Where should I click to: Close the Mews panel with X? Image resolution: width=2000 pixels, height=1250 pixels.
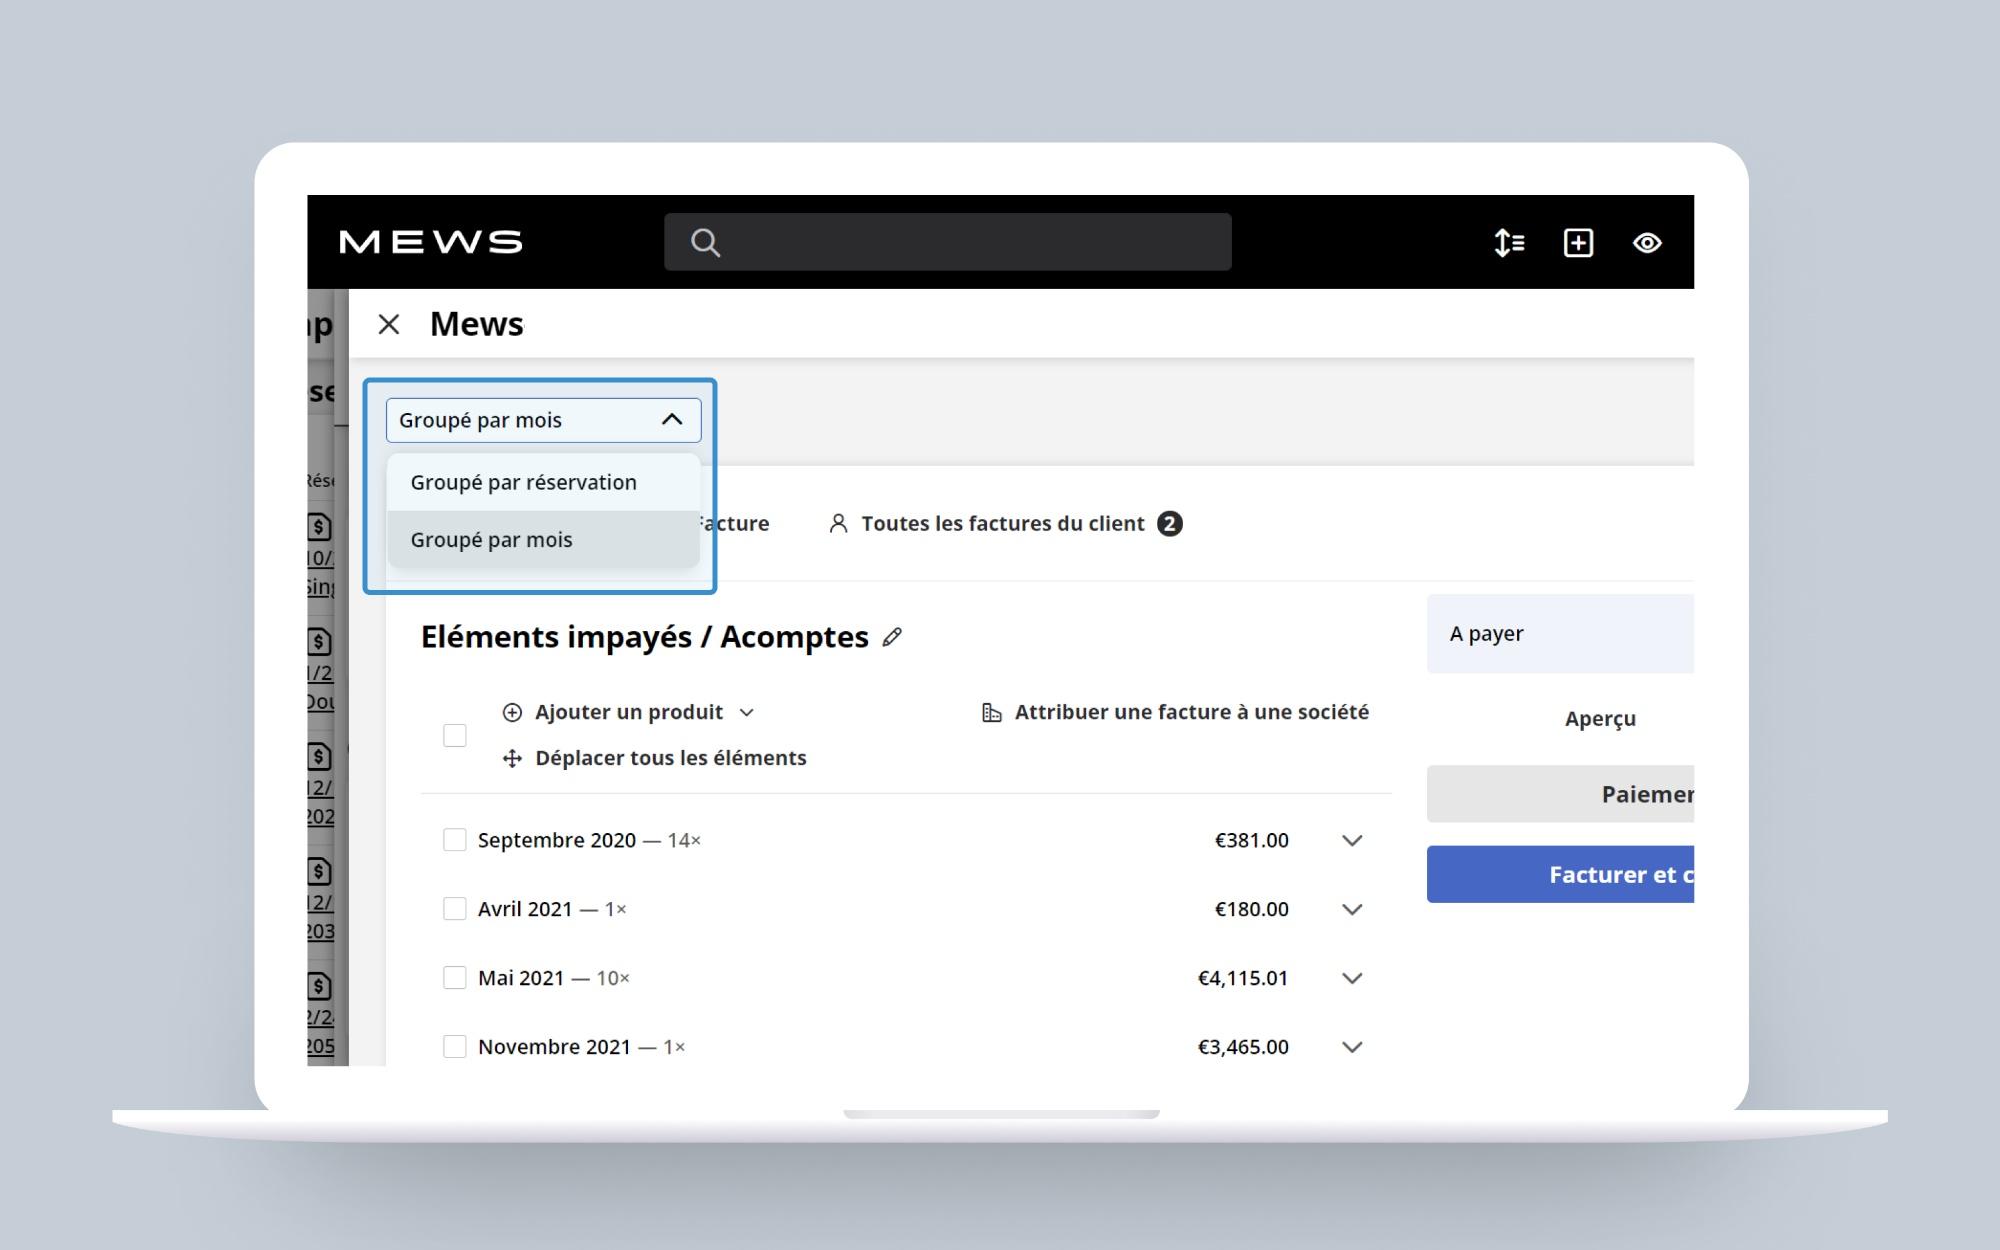click(389, 324)
